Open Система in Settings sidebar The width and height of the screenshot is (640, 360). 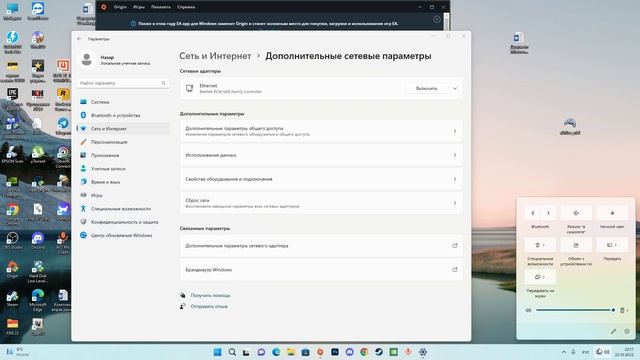click(x=123, y=102)
